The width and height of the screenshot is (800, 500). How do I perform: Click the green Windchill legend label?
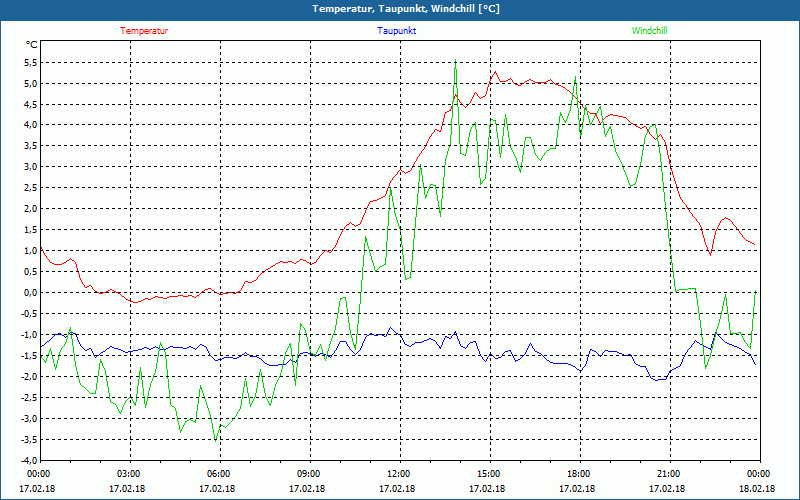point(649,31)
